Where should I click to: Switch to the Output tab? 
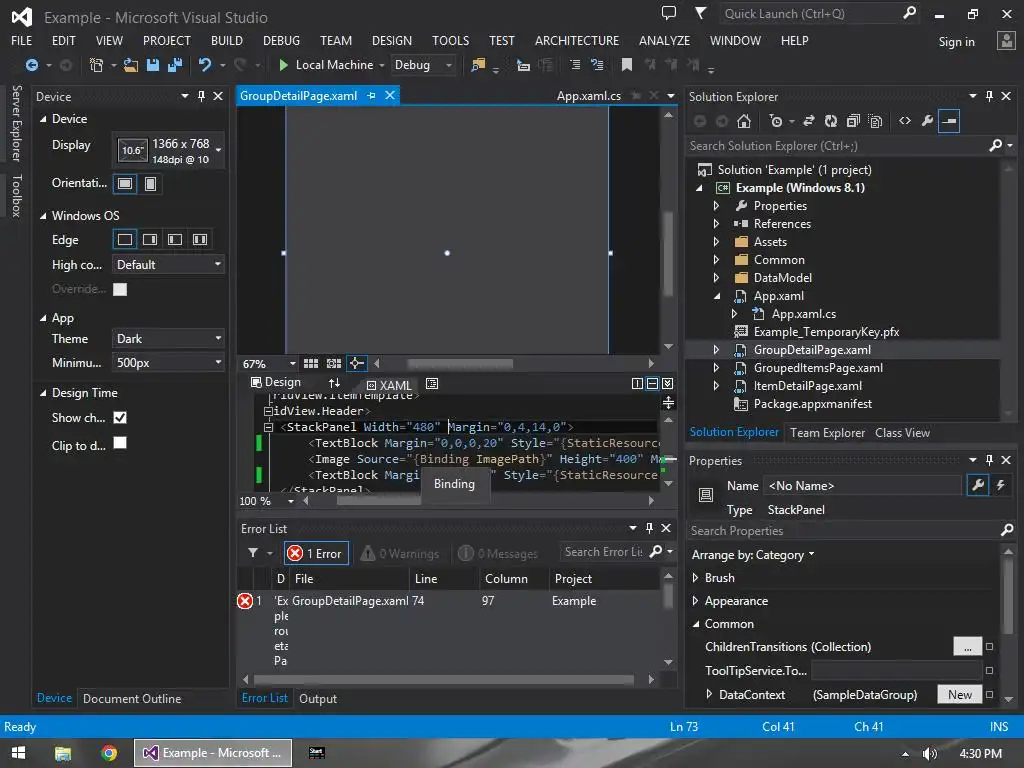[x=317, y=699]
